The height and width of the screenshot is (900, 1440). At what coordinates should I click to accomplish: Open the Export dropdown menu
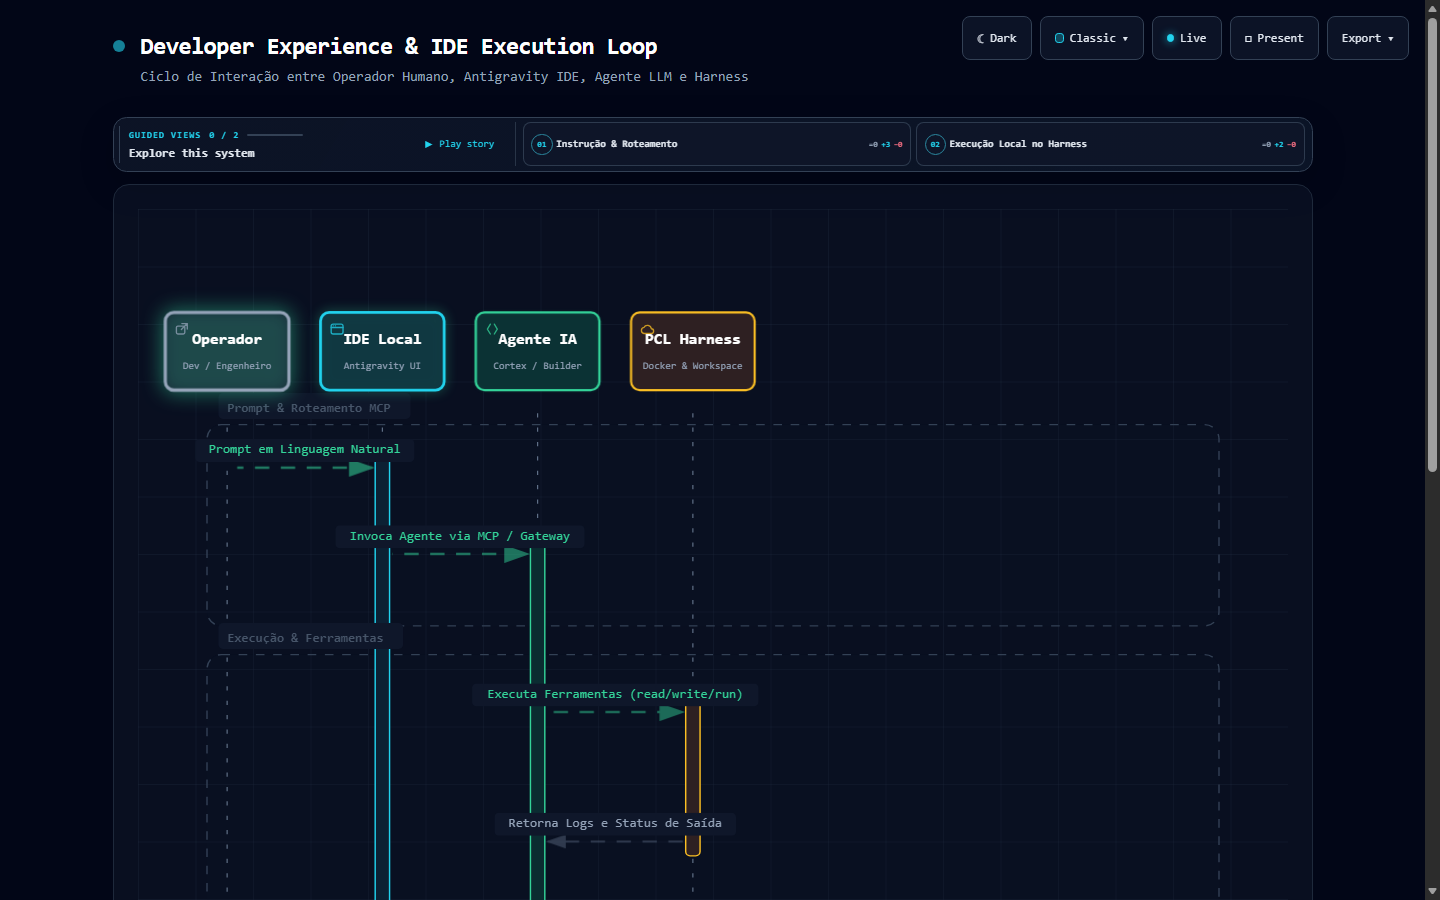(1367, 38)
